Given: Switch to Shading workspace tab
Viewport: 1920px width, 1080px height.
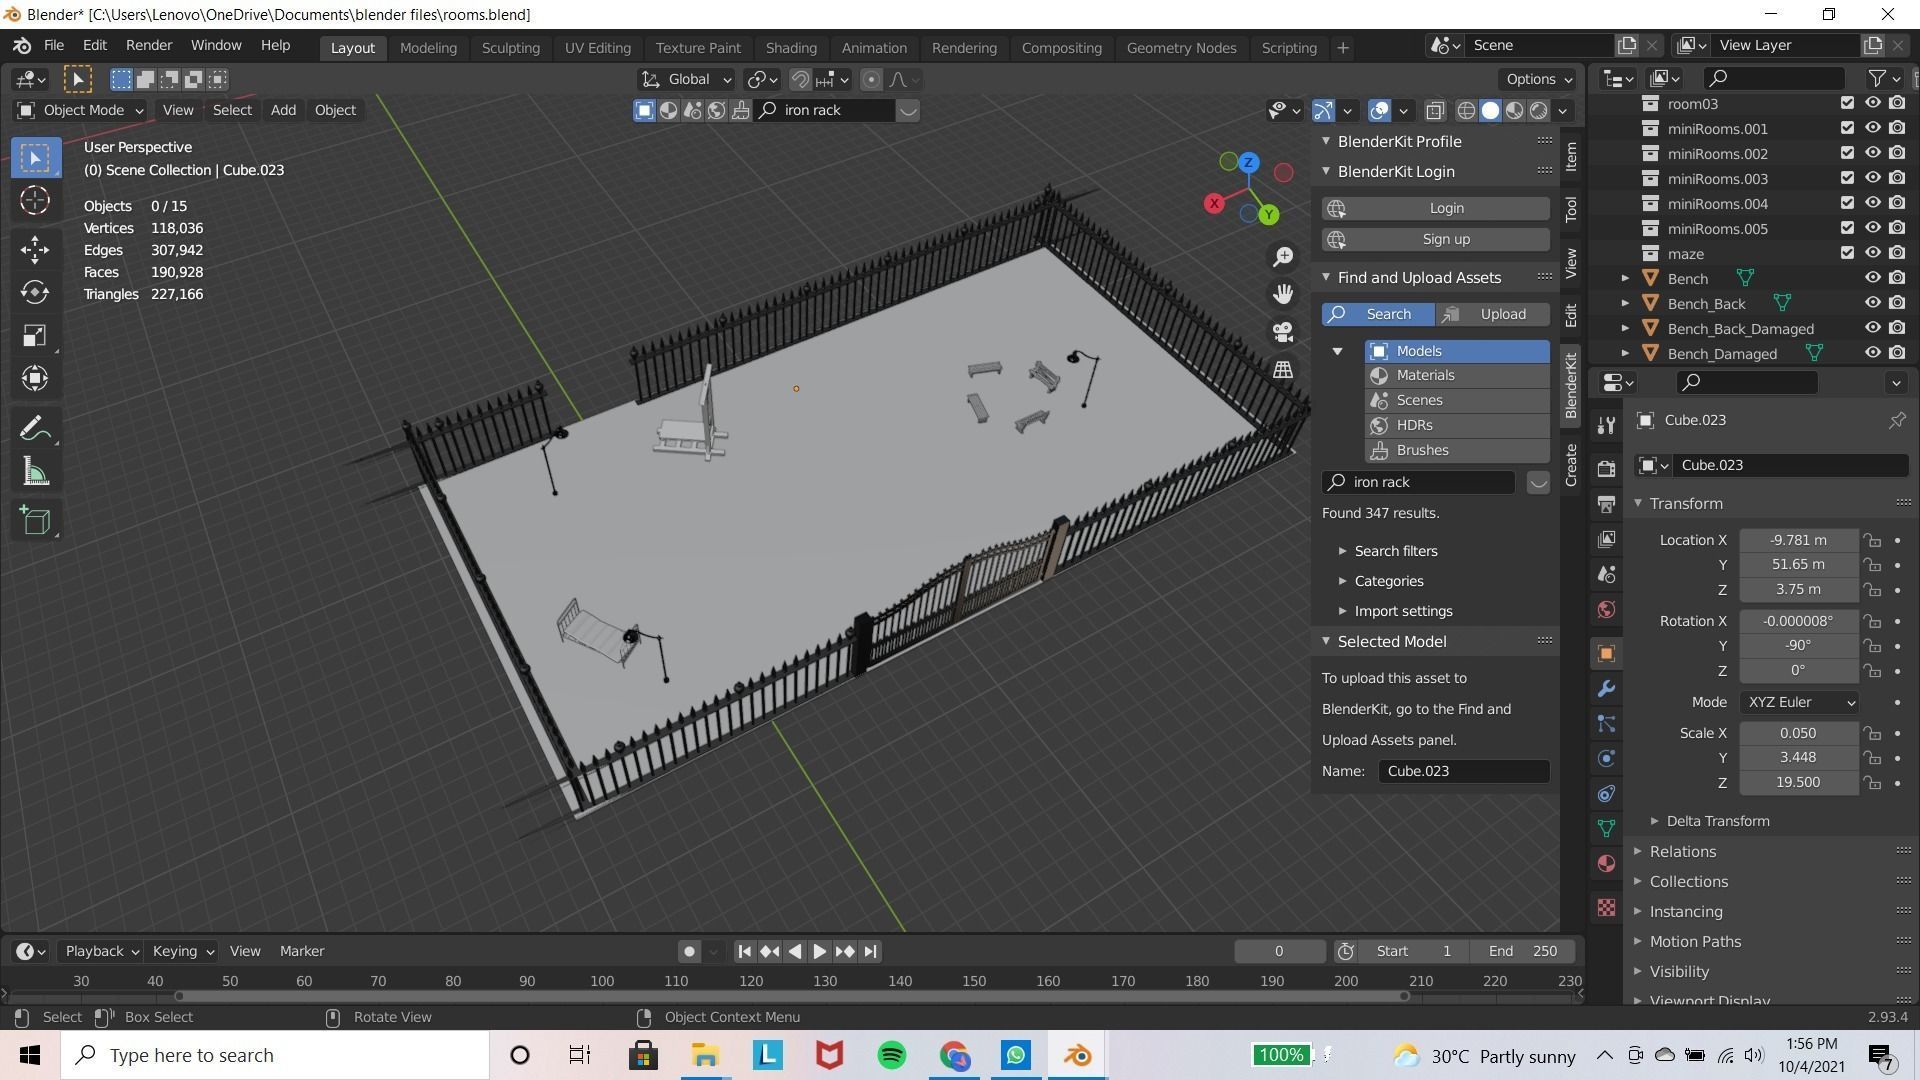Looking at the screenshot, I should (x=791, y=47).
